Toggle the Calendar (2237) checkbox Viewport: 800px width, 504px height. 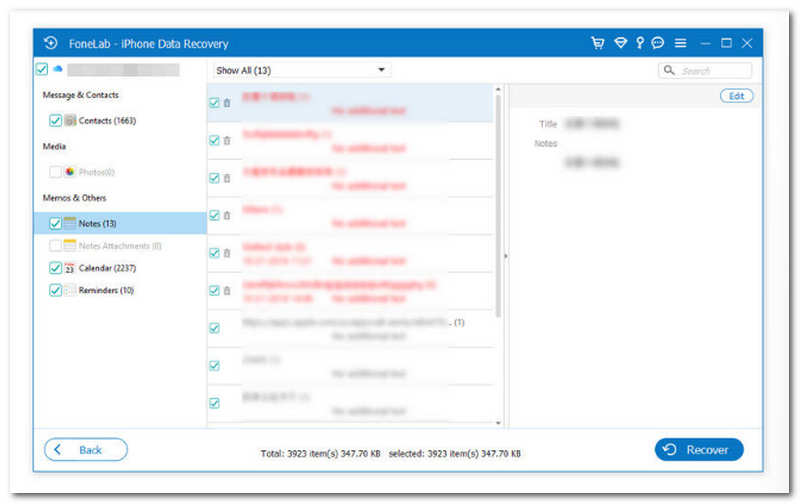coord(55,268)
